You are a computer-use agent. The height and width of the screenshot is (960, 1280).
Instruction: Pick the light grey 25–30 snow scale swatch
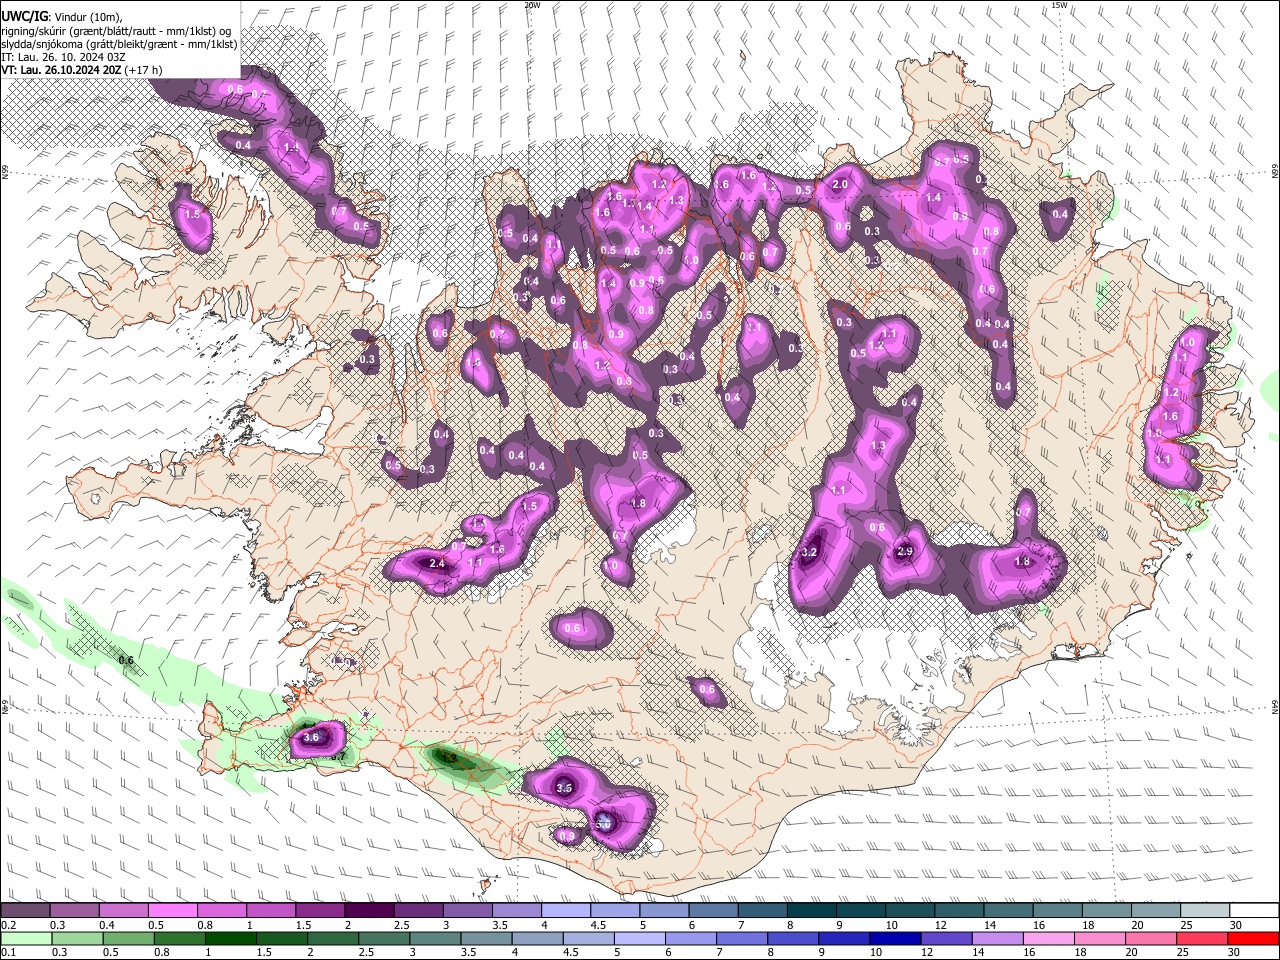[1206, 910]
